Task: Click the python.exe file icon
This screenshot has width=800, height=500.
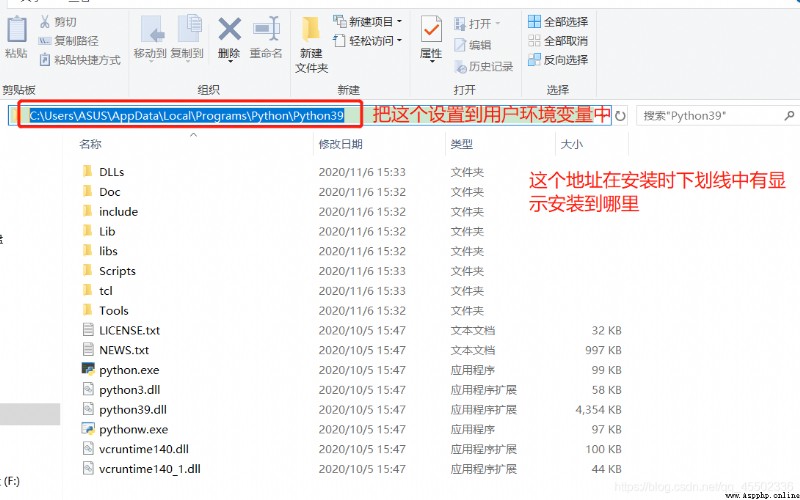Action: point(88,369)
